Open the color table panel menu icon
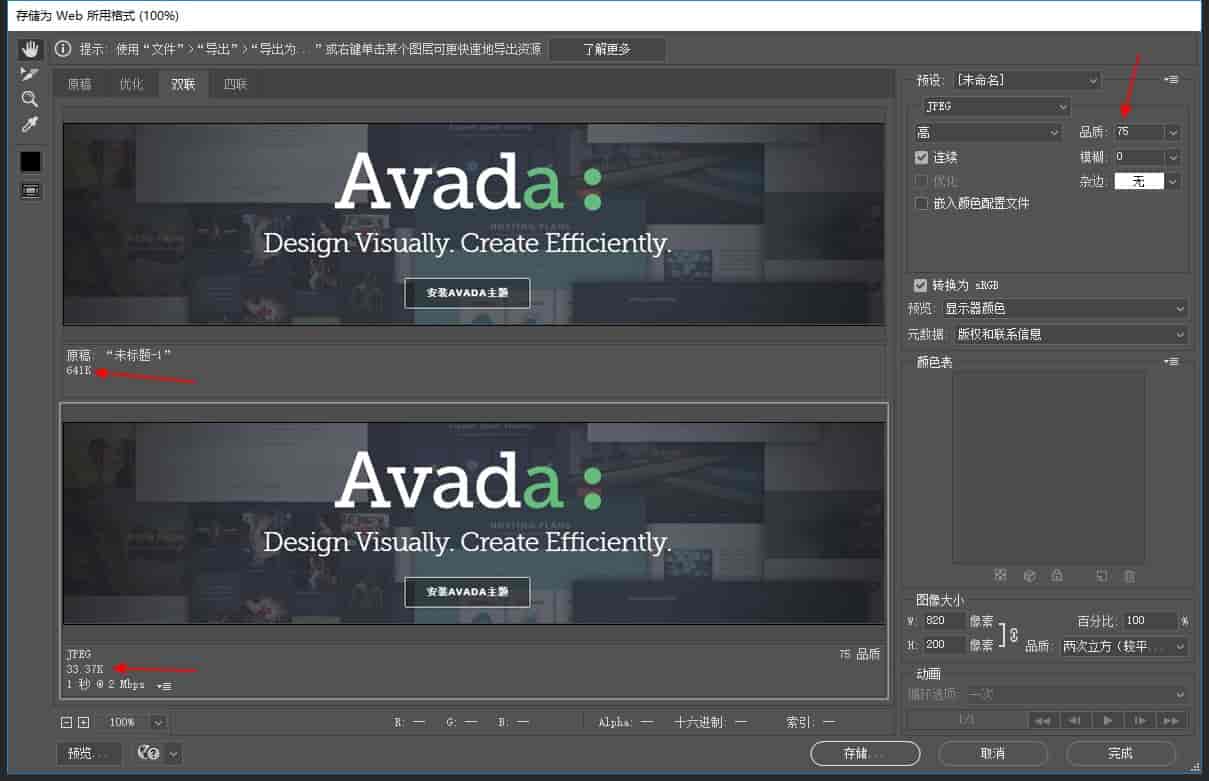 (1172, 362)
